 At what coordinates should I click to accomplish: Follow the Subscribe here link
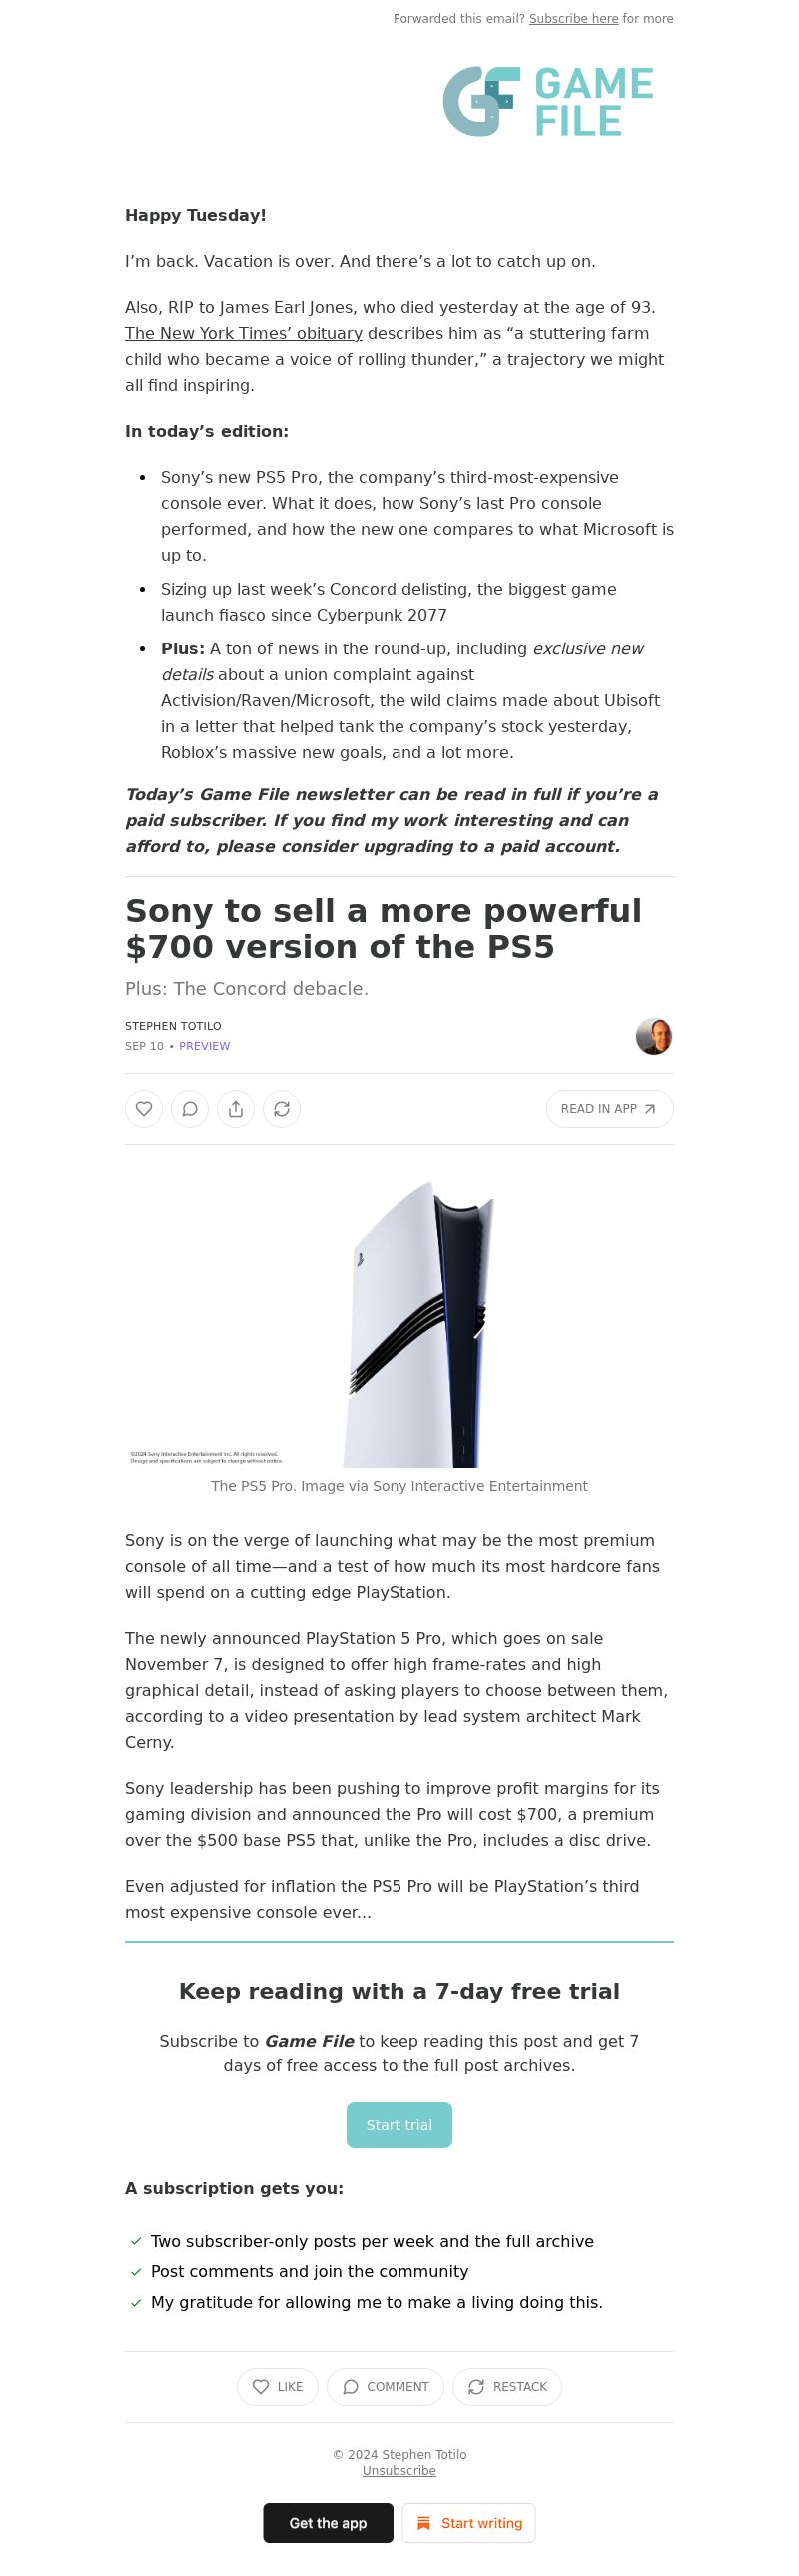point(573,19)
